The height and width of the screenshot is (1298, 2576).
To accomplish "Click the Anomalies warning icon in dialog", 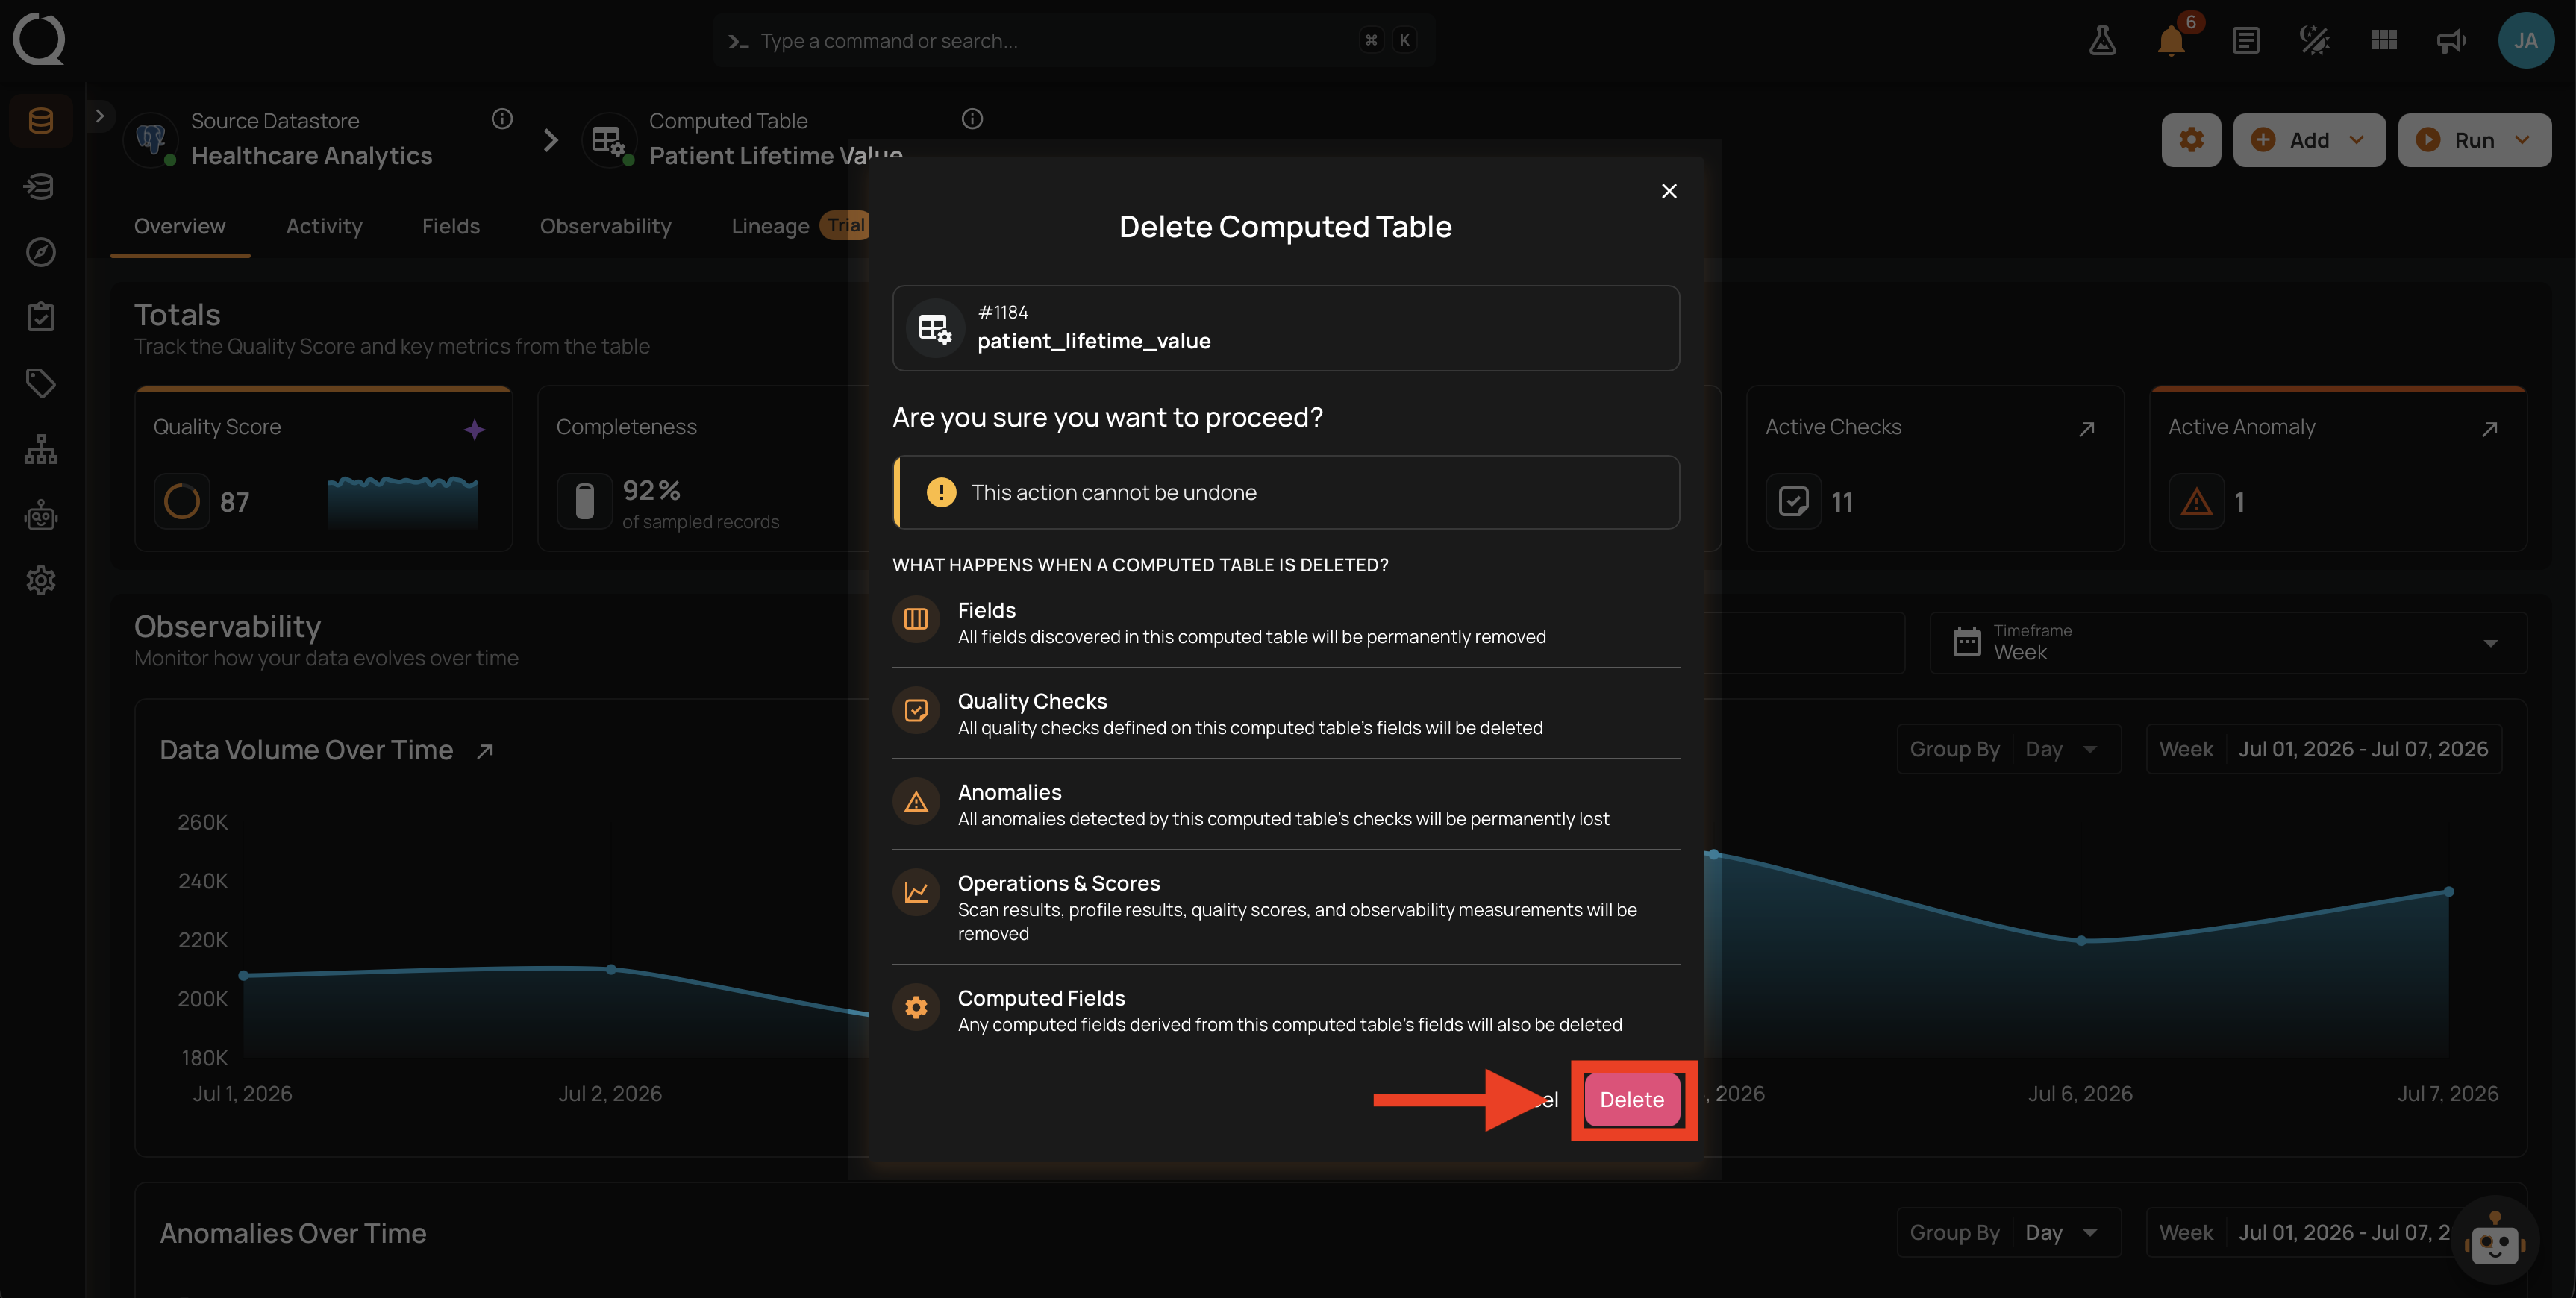I will tap(916, 801).
